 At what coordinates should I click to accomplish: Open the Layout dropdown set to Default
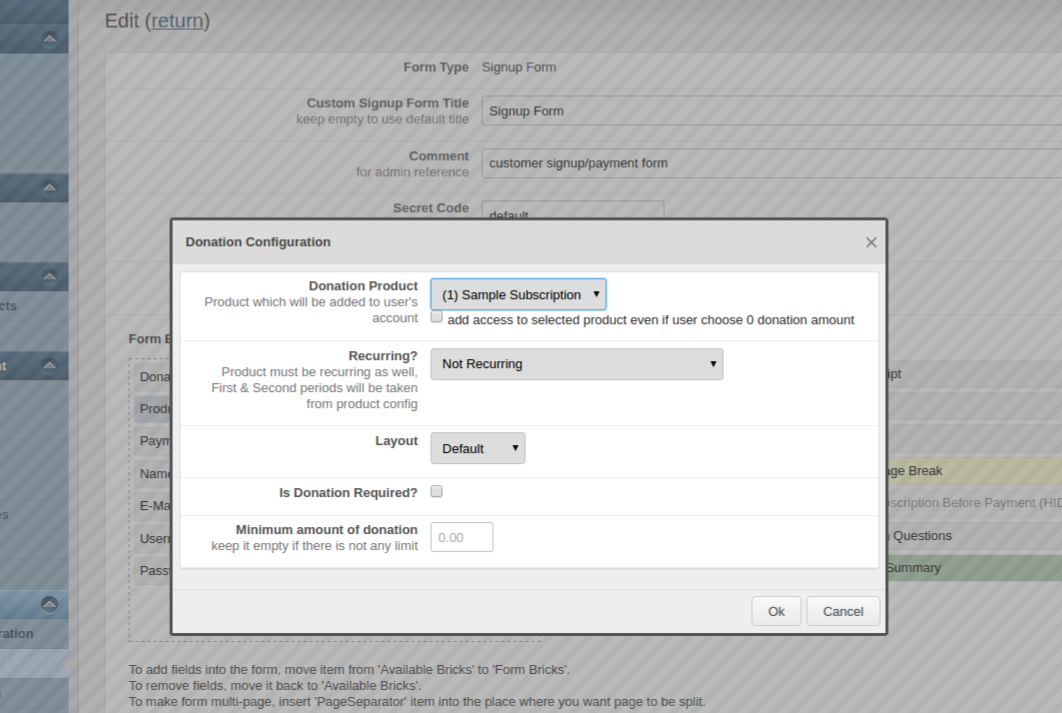477,448
